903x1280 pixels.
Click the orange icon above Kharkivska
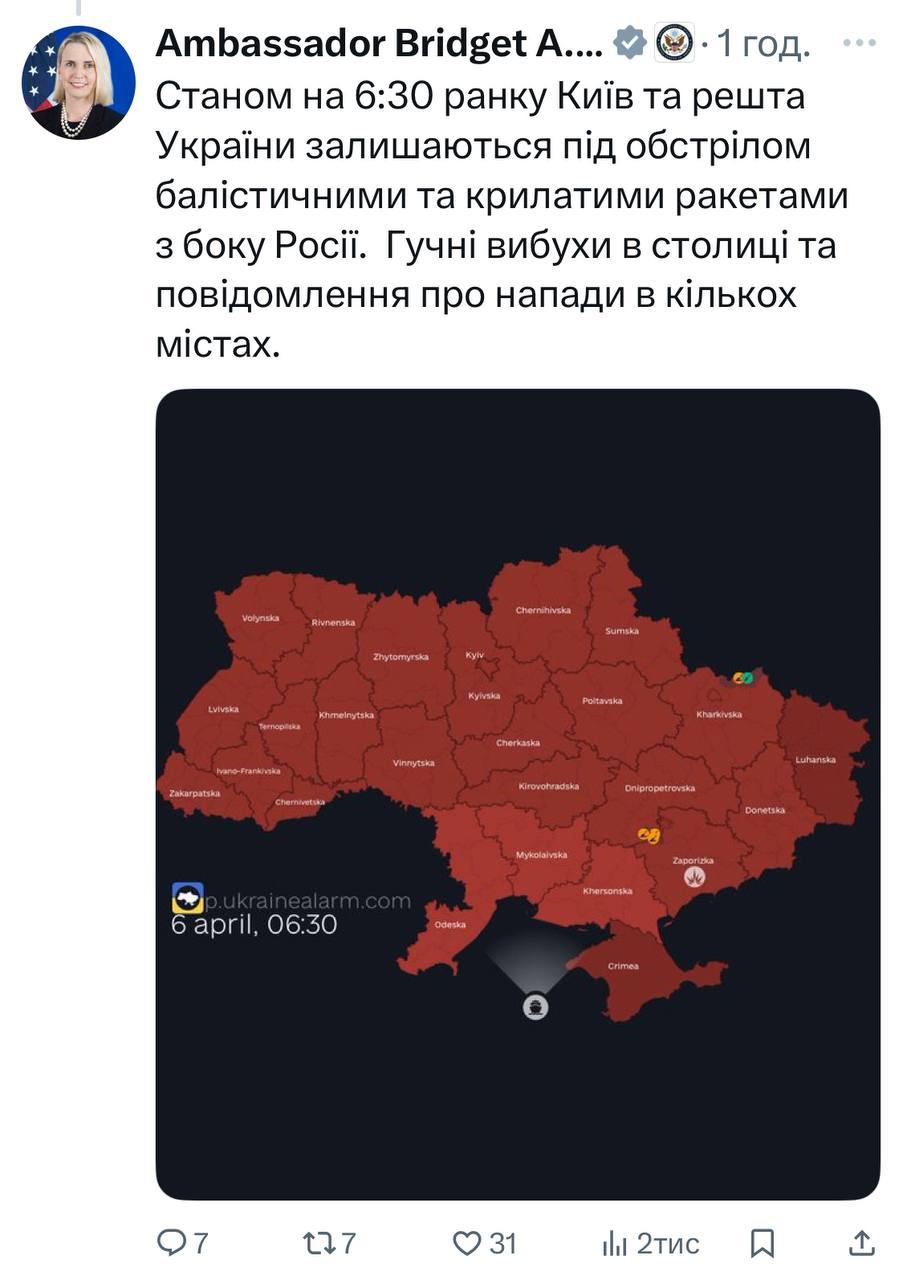742,678
